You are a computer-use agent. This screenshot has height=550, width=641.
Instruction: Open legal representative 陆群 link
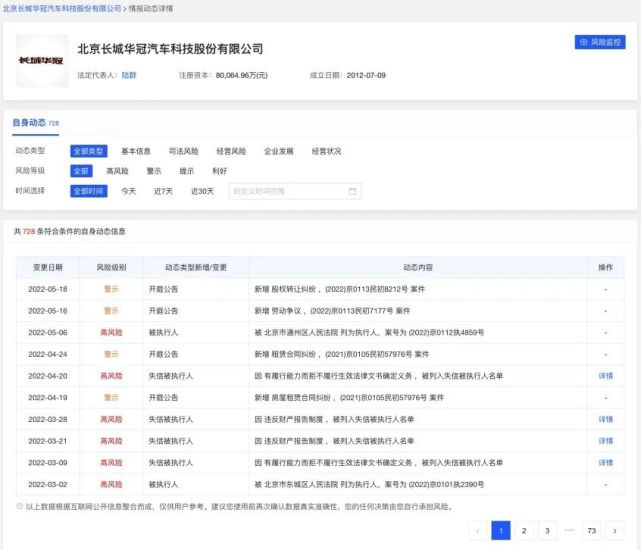[129, 75]
